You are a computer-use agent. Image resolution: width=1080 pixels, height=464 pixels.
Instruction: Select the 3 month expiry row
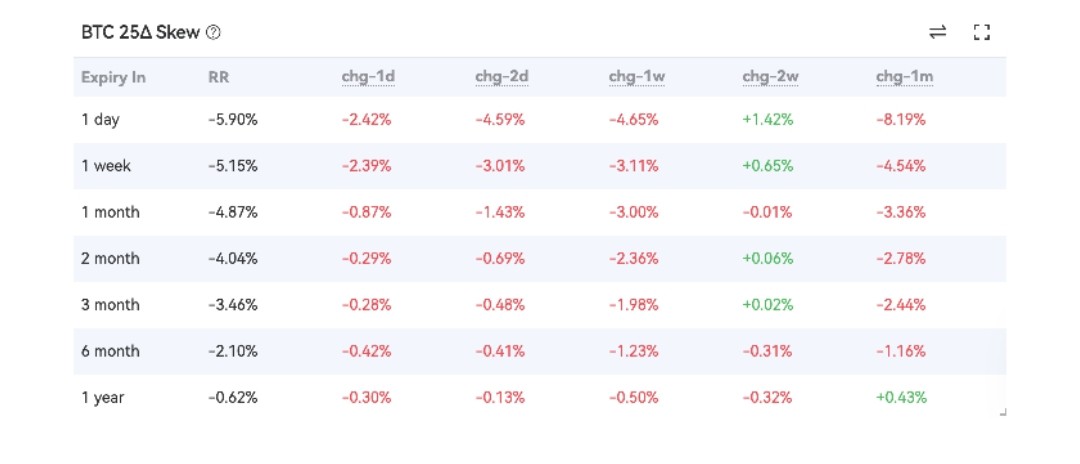point(110,305)
